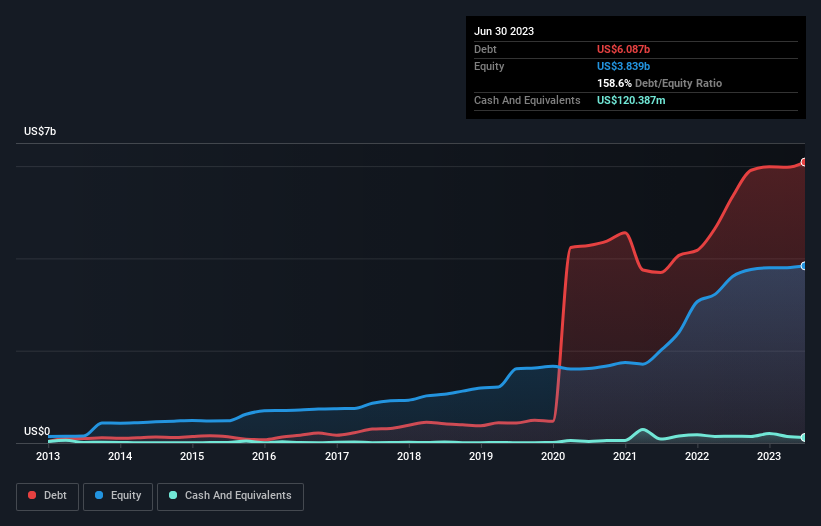821x526 pixels.
Task: Click the 158.6% Debt/Equity Ratio text
Action: point(659,83)
